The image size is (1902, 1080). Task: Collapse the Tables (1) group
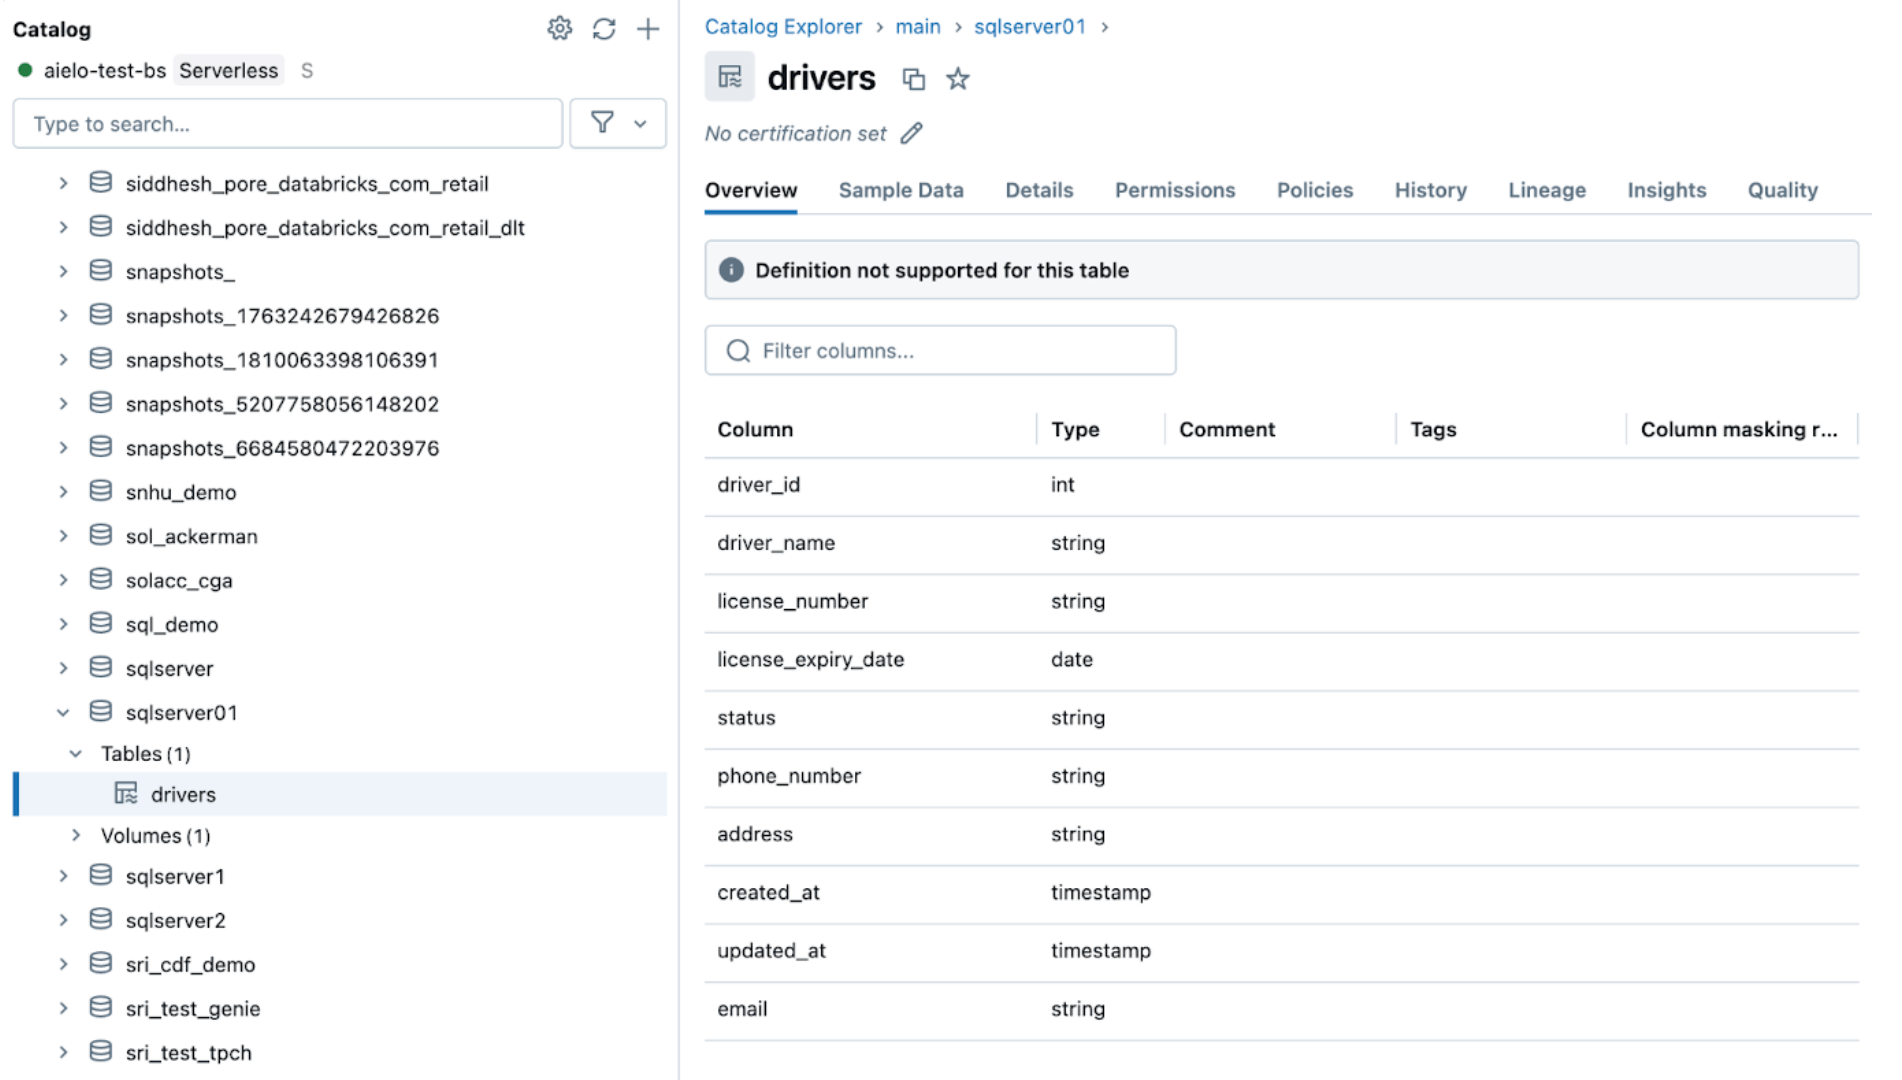pyautogui.click(x=76, y=754)
